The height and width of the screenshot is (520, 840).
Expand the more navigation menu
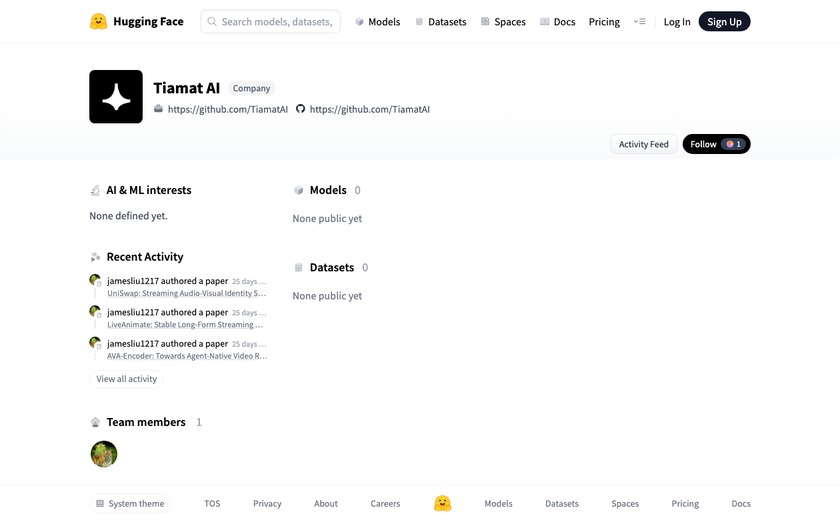640,21
